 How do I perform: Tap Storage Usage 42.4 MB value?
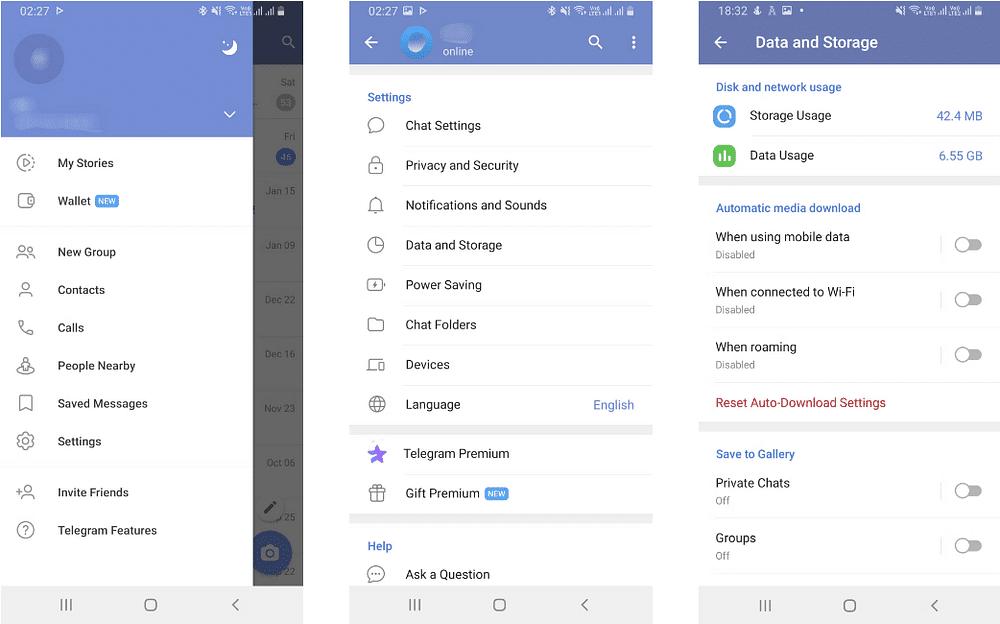pyautogui.click(x=959, y=116)
